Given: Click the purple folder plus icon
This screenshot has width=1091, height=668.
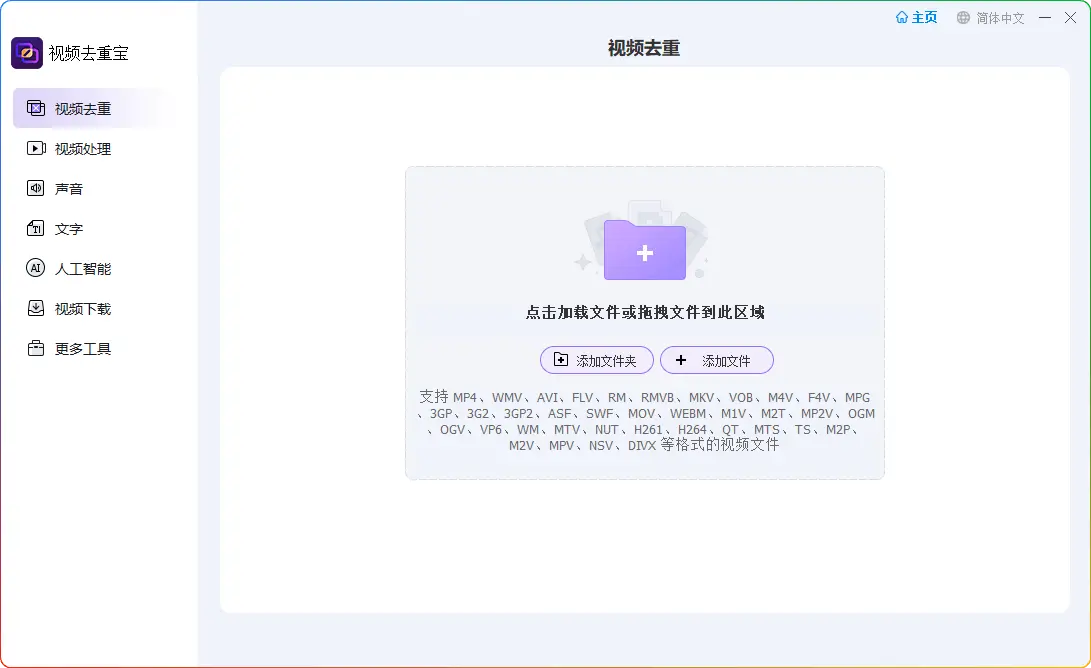Looking at the screenshot, I should [x=645, y=251].
